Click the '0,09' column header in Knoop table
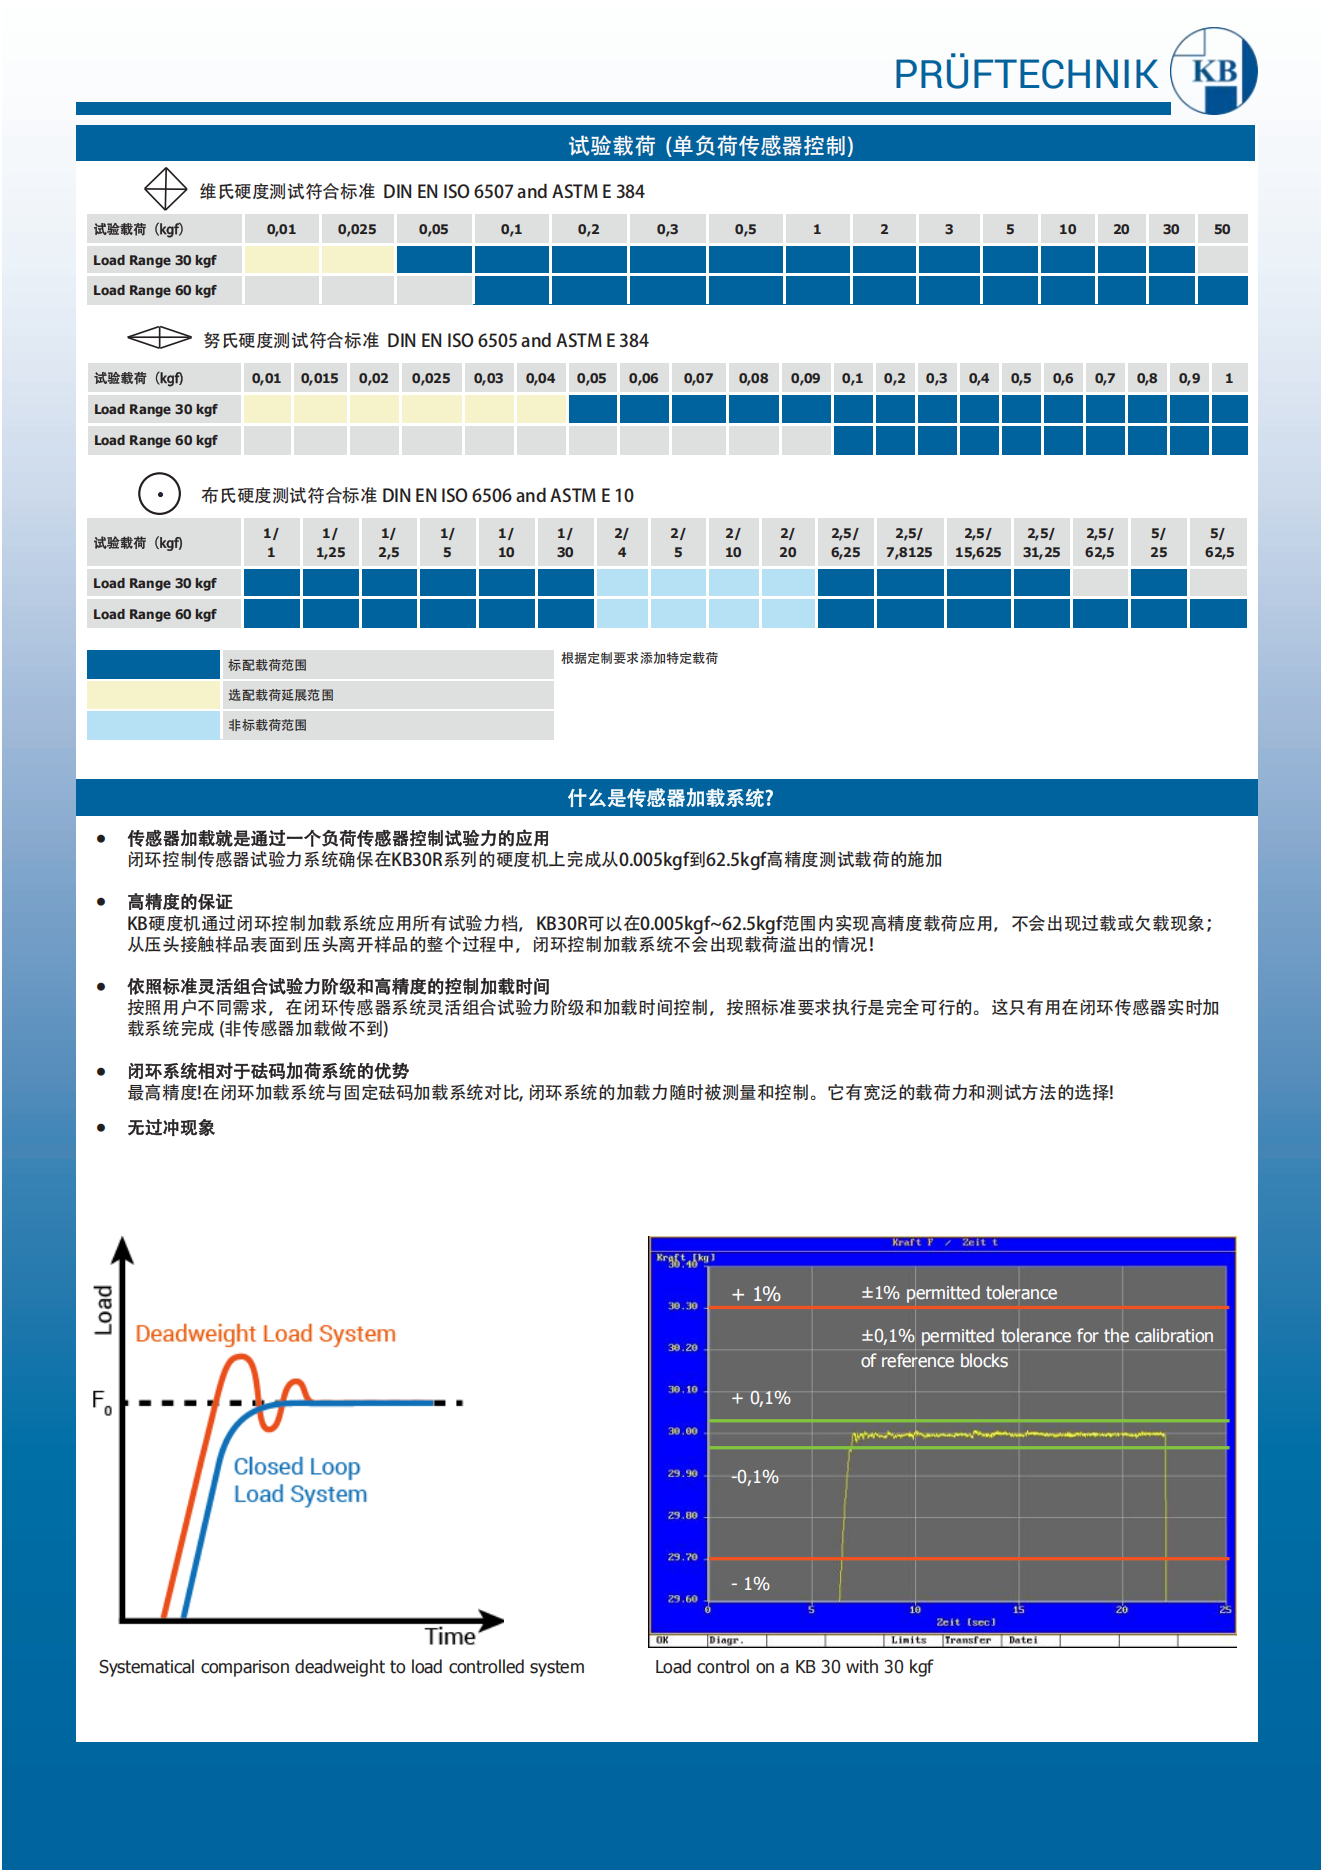This screenshot has width=1323, height=1871. pyautogui.click(x=805, y=378)
